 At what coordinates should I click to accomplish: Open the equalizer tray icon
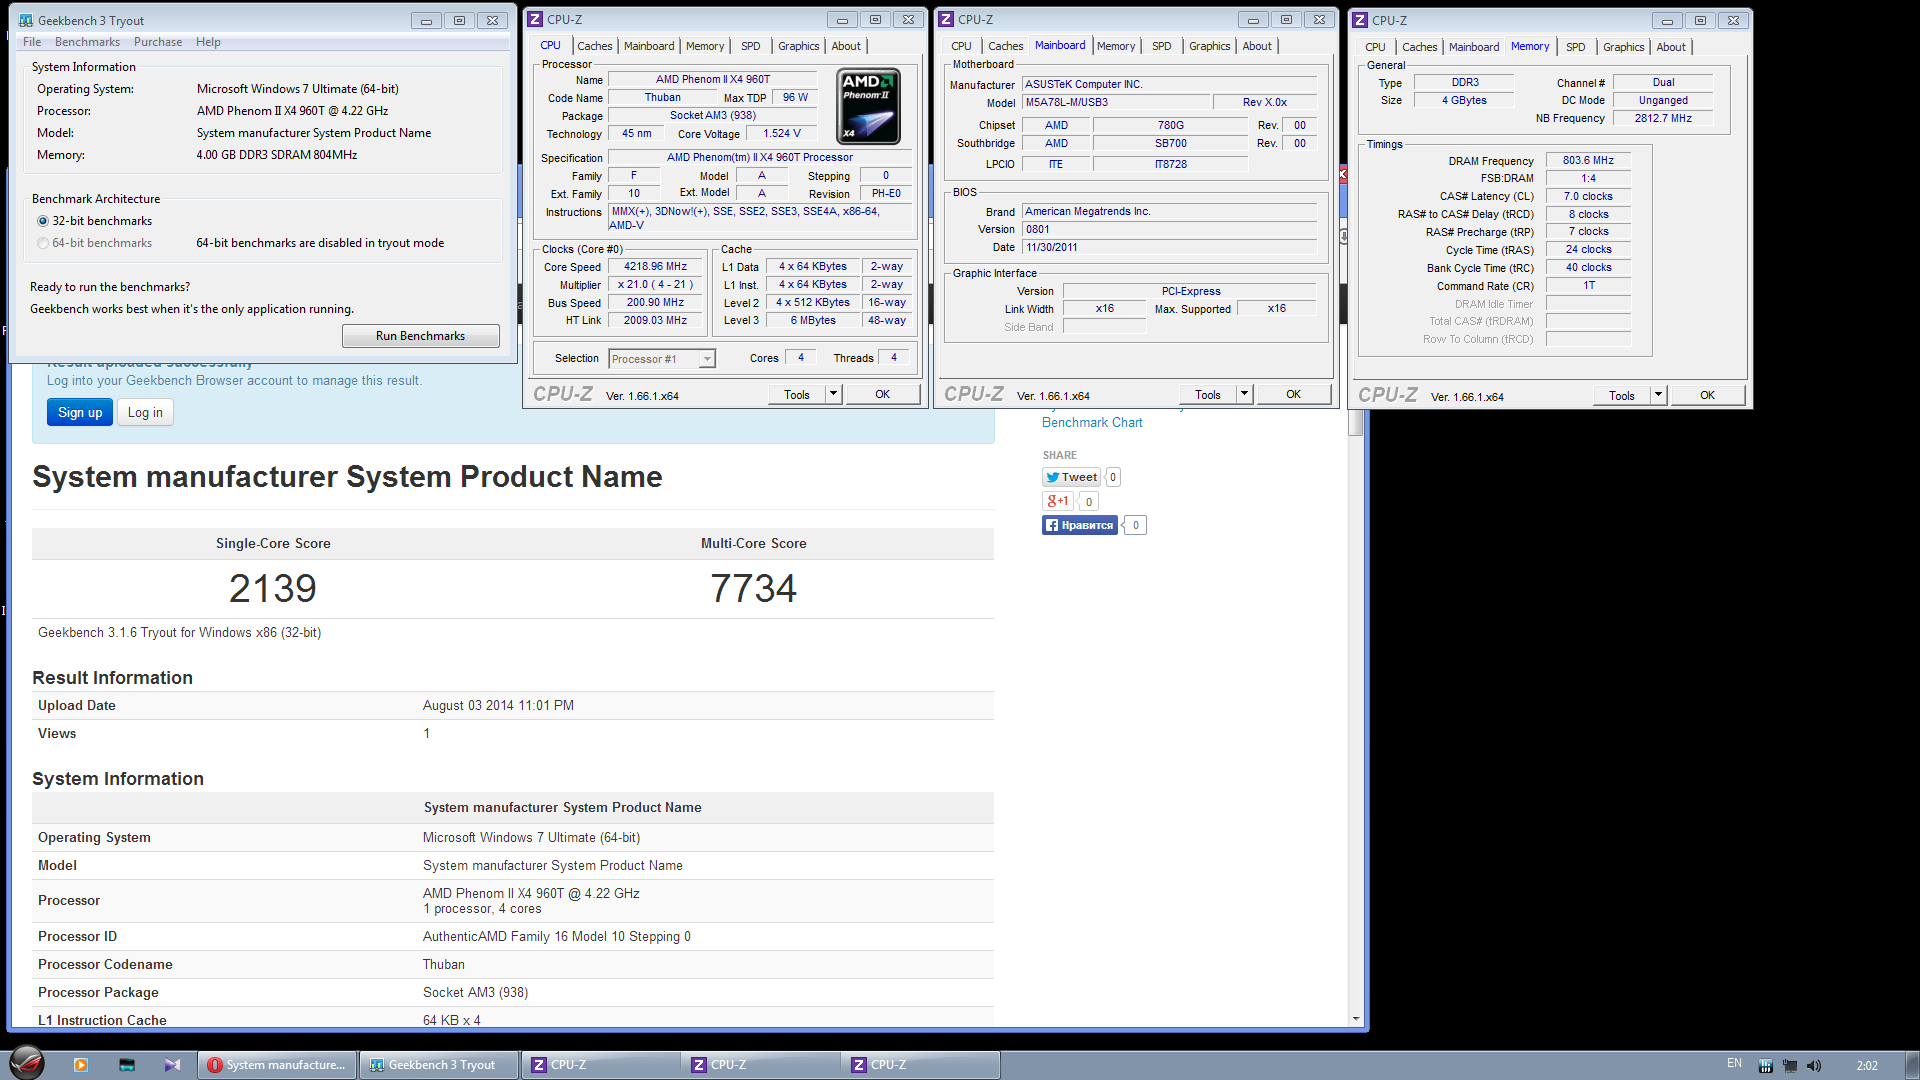tap(1765, 1066)
